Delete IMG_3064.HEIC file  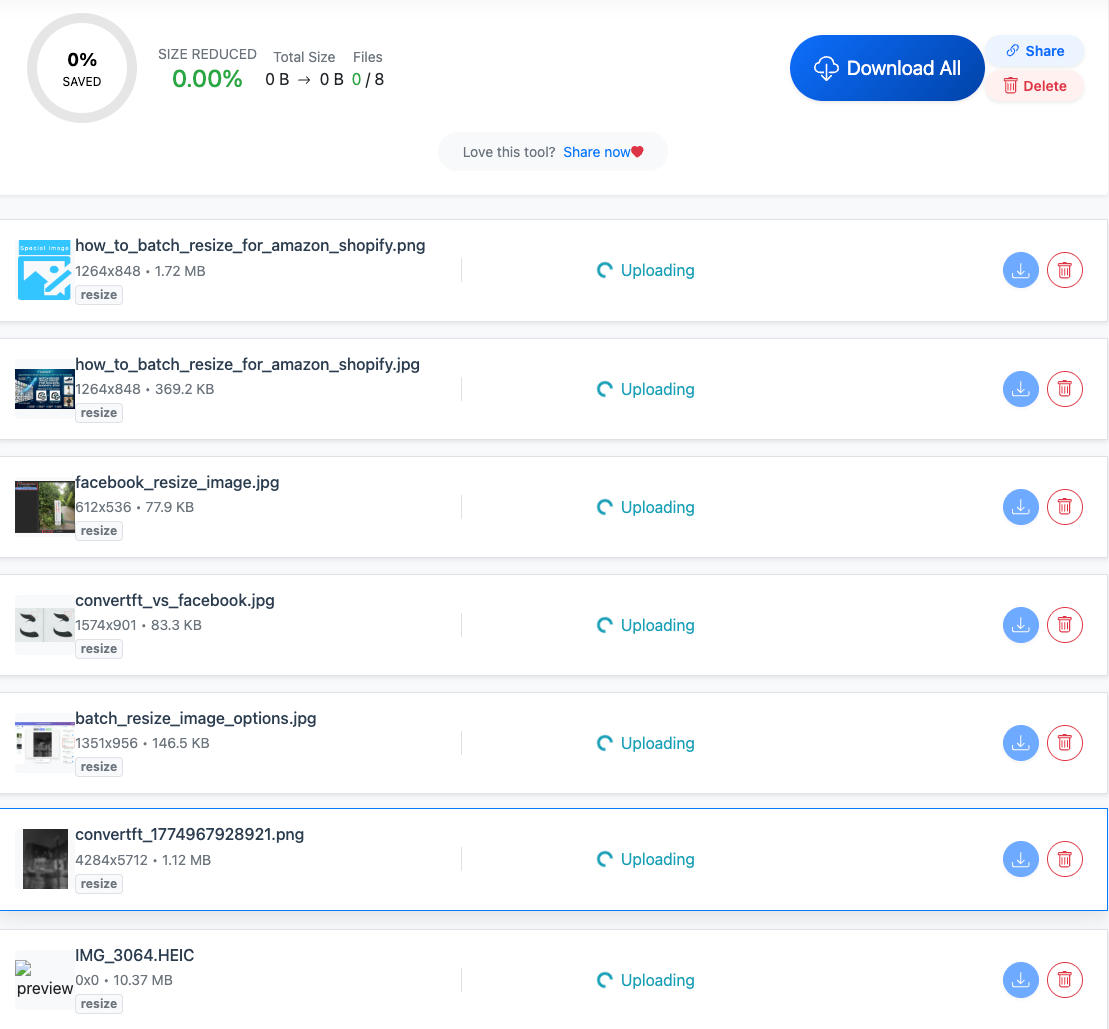pyautogui.click(x=1064, y=980)
